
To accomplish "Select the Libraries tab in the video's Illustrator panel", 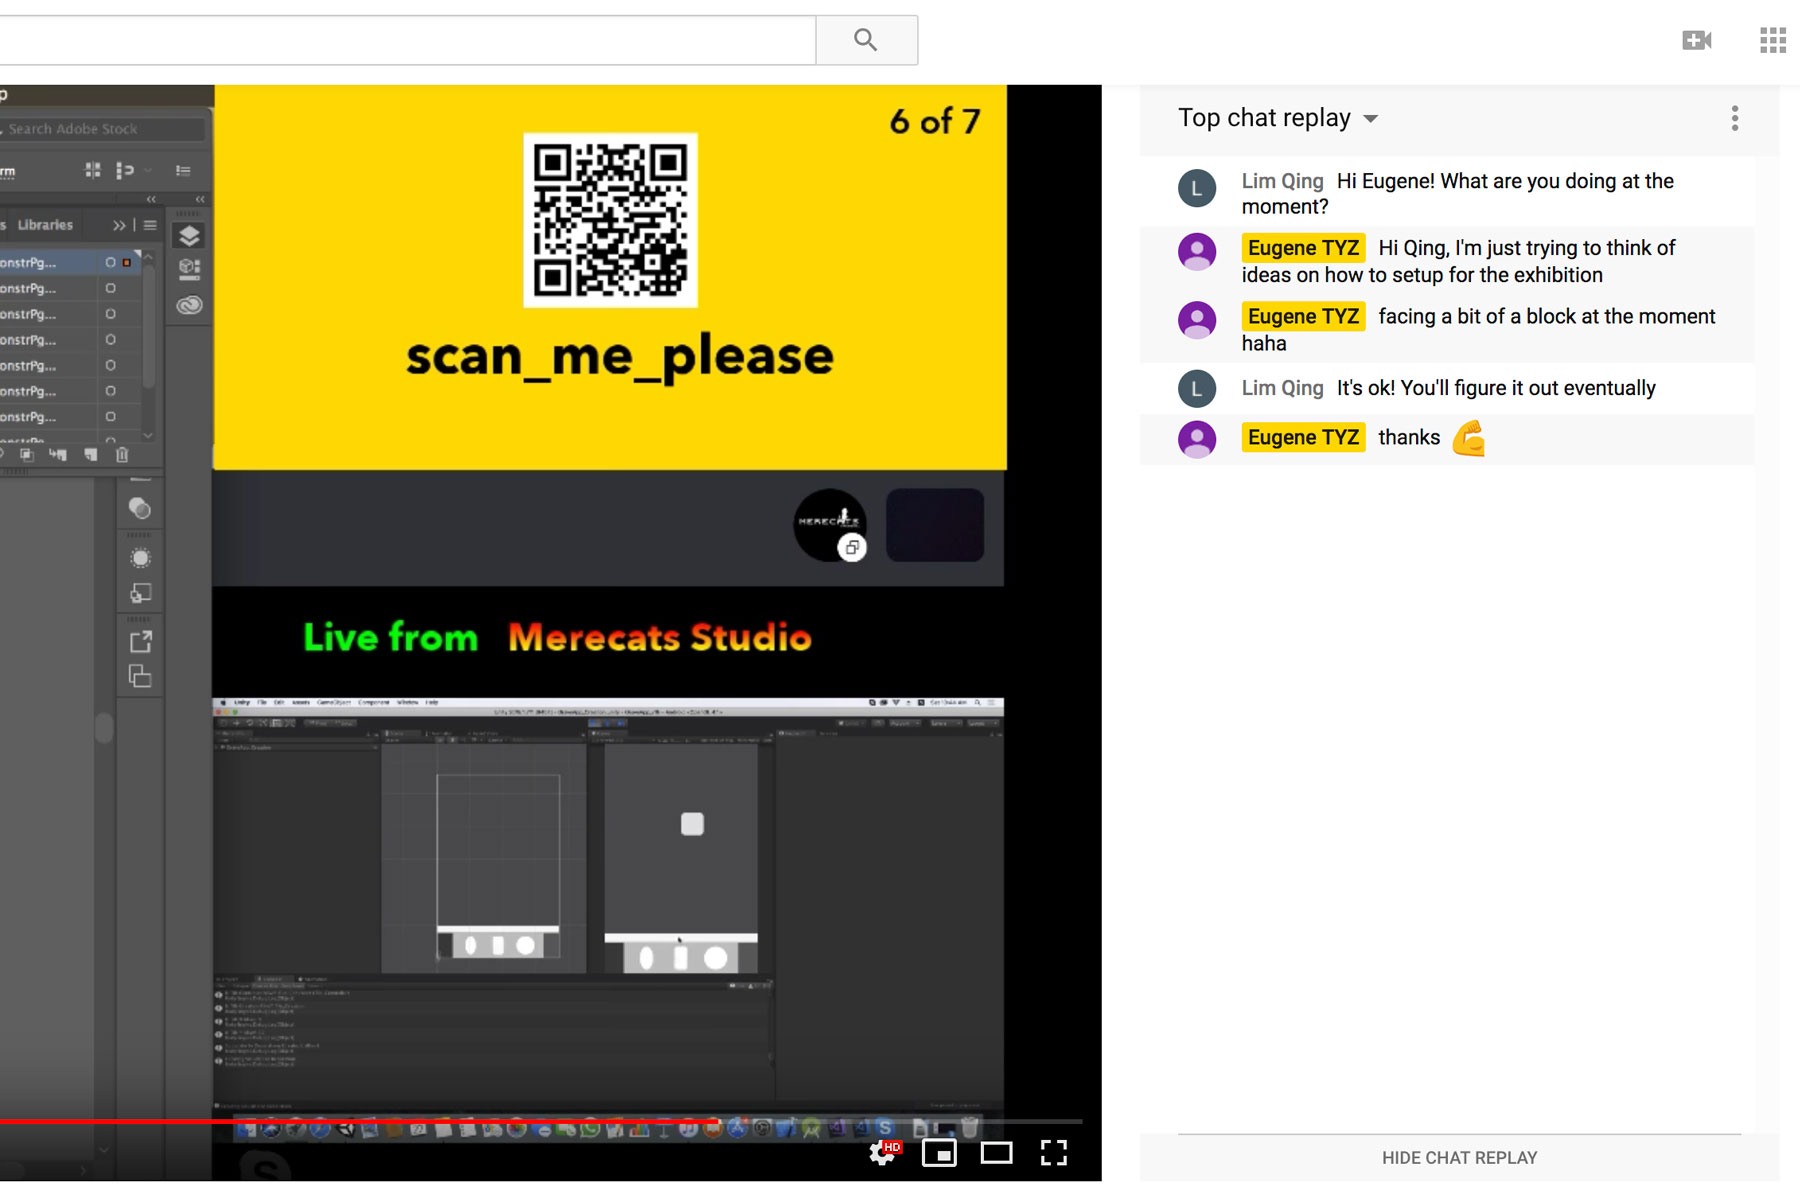I will [45, 225].
